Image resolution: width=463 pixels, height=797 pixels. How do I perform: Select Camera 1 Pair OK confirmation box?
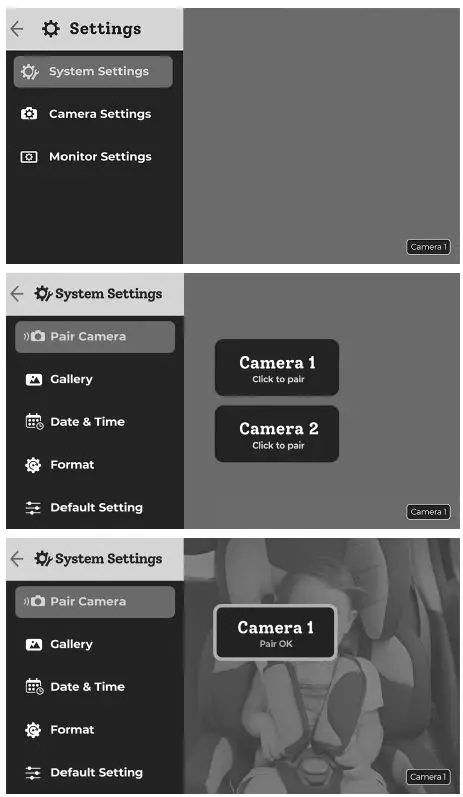click(x=275, y=633)
